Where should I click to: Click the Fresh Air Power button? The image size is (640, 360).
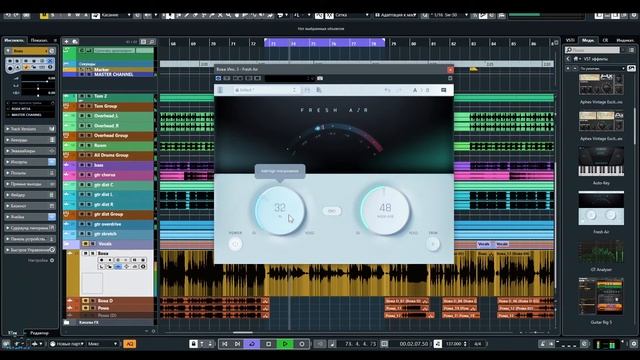pyautogui.click(x=235, y=244)
